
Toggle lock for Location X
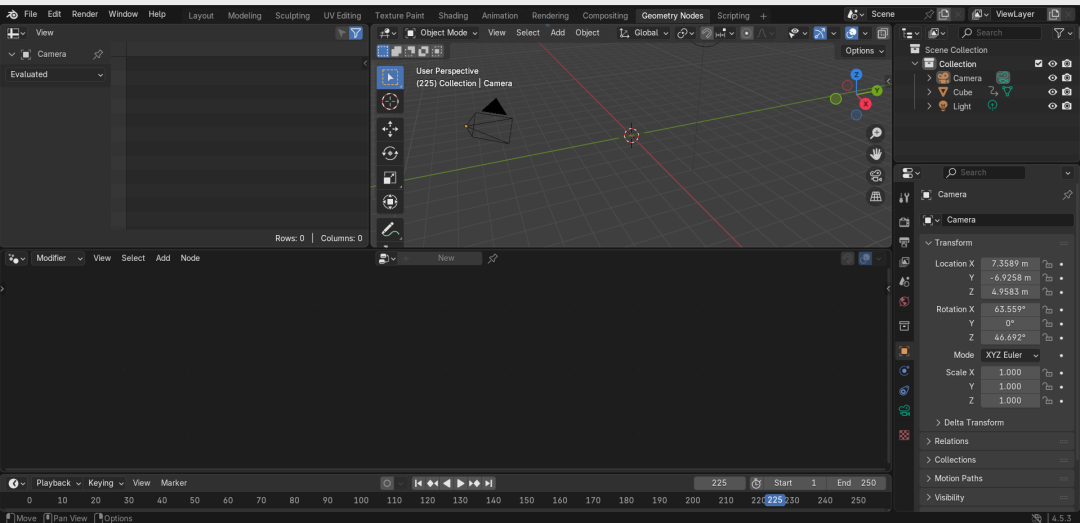1047,264
